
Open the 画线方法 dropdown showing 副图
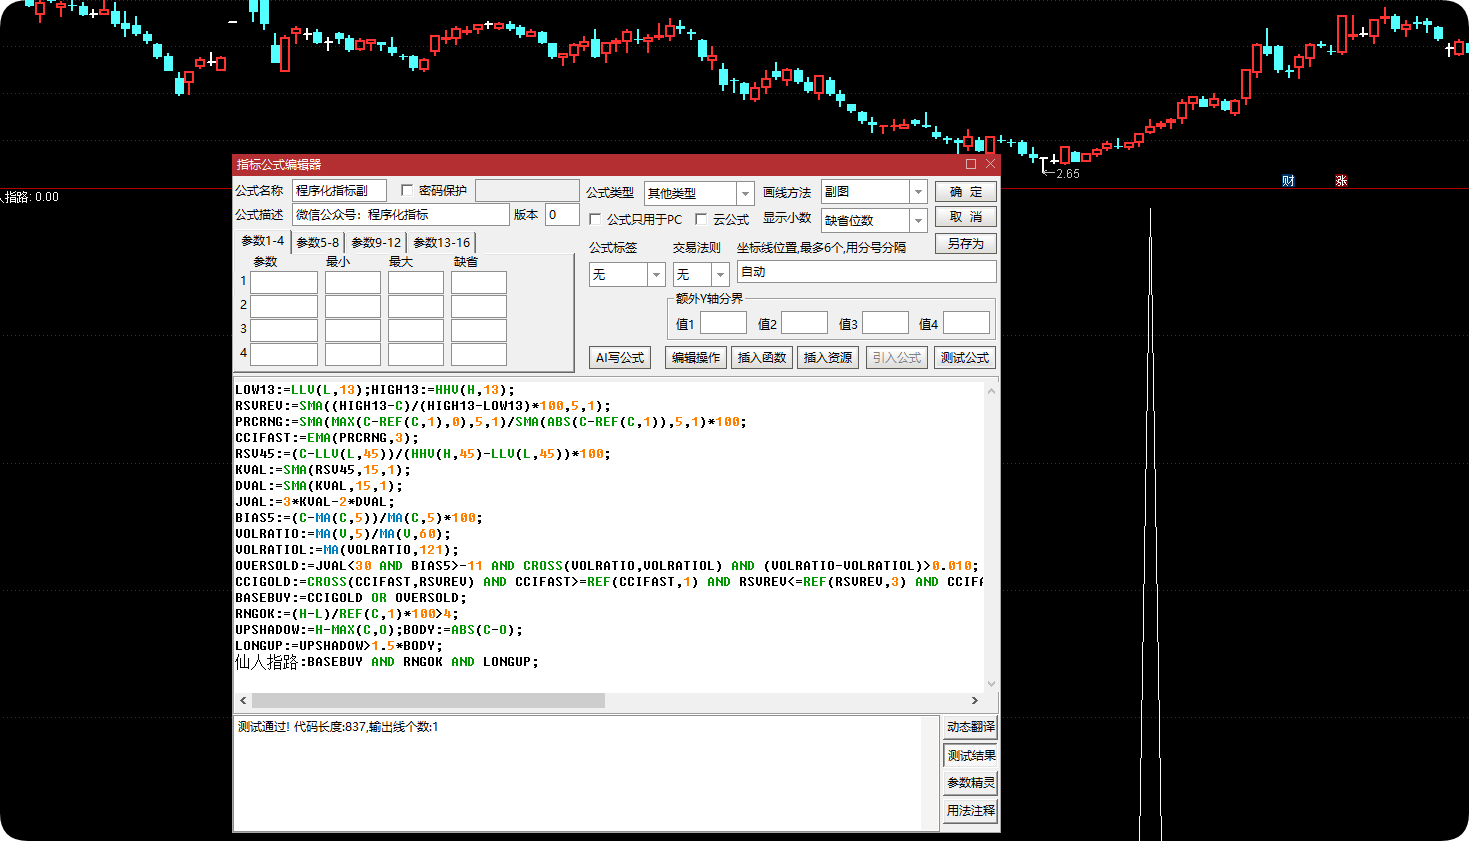click(x=918, y=191)
